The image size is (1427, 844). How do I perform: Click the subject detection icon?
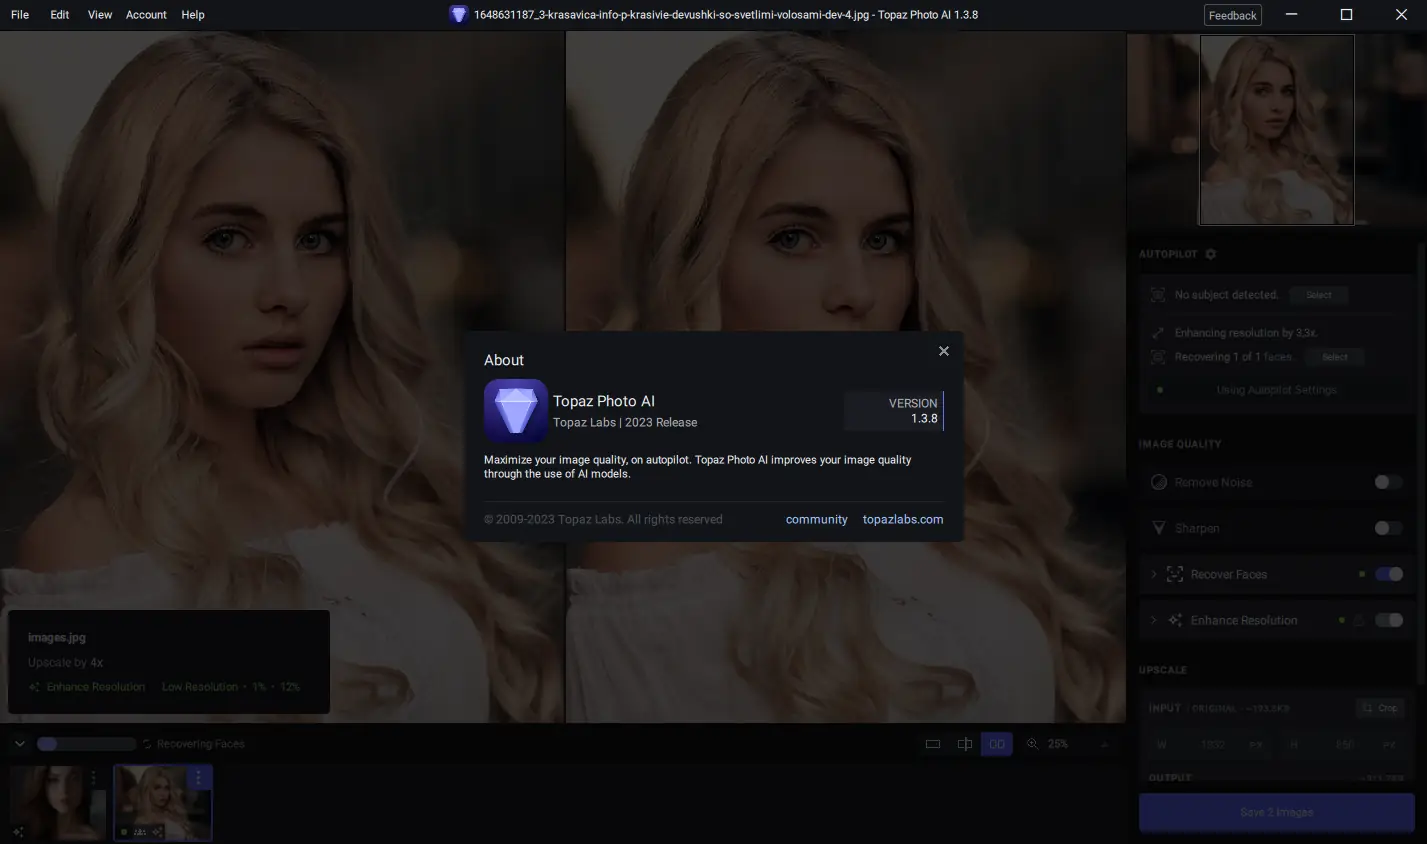(x=1158, y=295)
